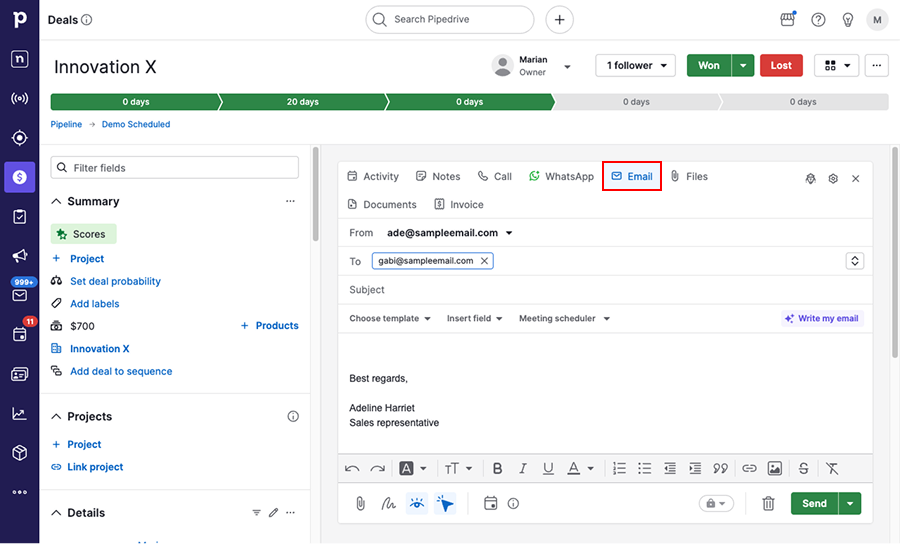
Task: Toggle link click tracking cursor icon
Action: [445, 504]
